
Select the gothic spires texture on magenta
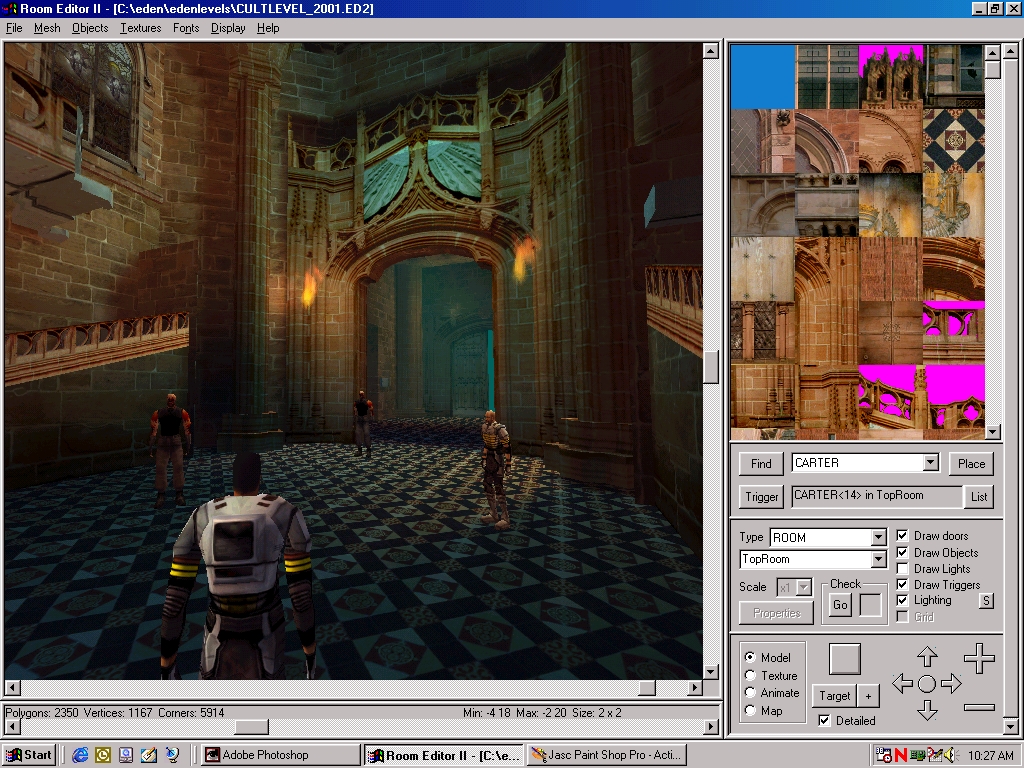[x=891, y=76]
